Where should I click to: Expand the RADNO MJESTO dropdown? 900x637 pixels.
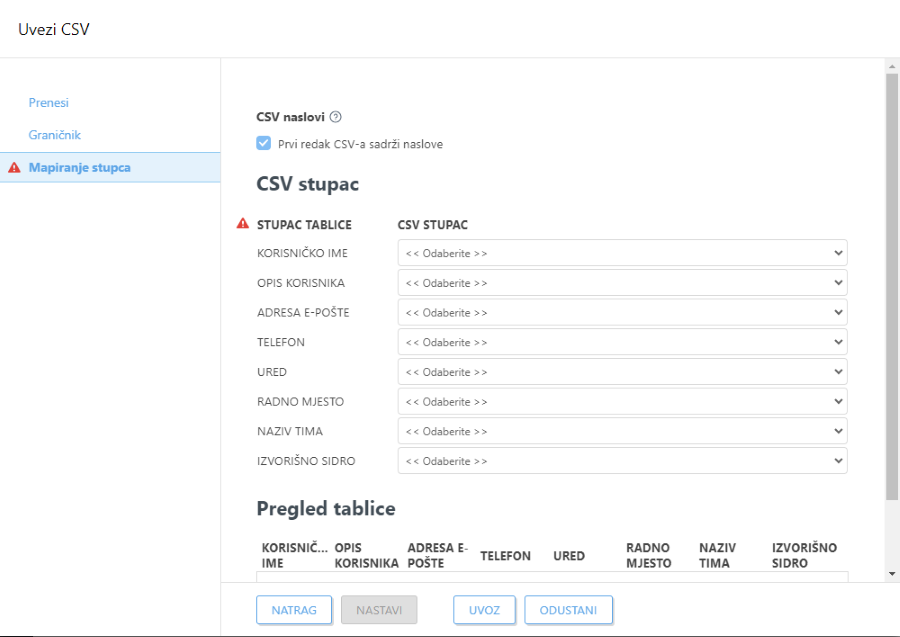click(622, 401)
